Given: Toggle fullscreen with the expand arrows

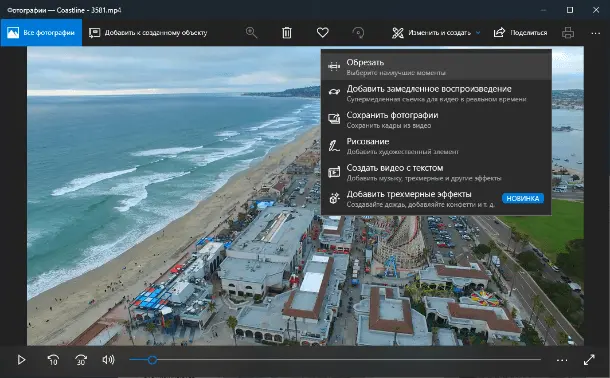Looking at the screenshot, I should click(x=589, y=360).
